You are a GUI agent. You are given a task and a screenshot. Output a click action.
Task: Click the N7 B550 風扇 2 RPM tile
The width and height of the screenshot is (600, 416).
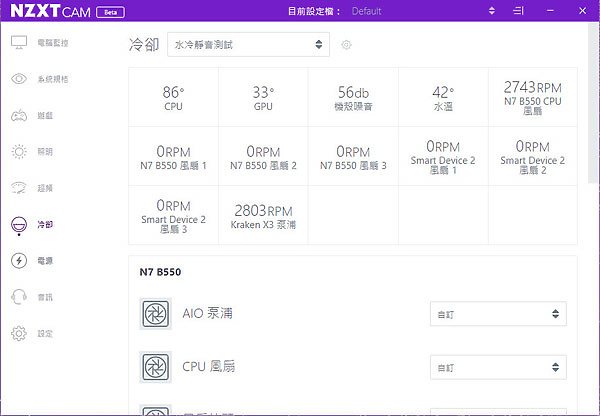click(263, 157)
